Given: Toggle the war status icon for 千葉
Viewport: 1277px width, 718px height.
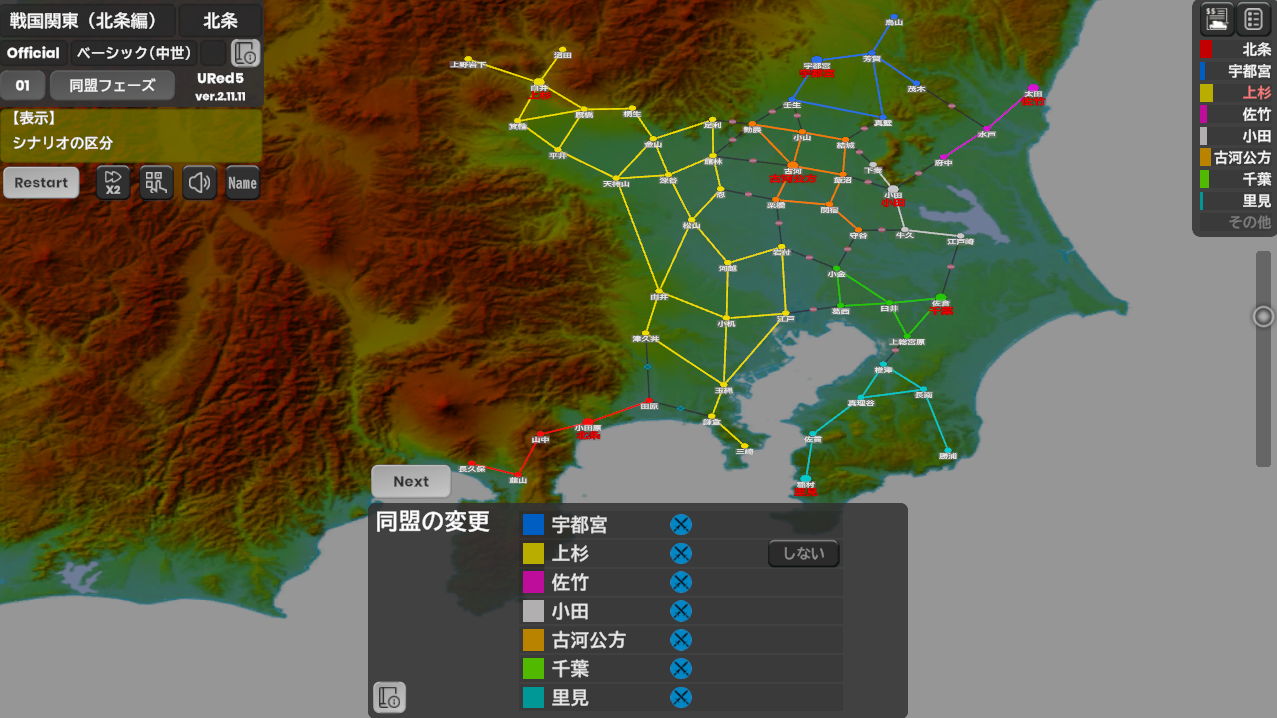Looking at the screenshot, I should 680,669.
